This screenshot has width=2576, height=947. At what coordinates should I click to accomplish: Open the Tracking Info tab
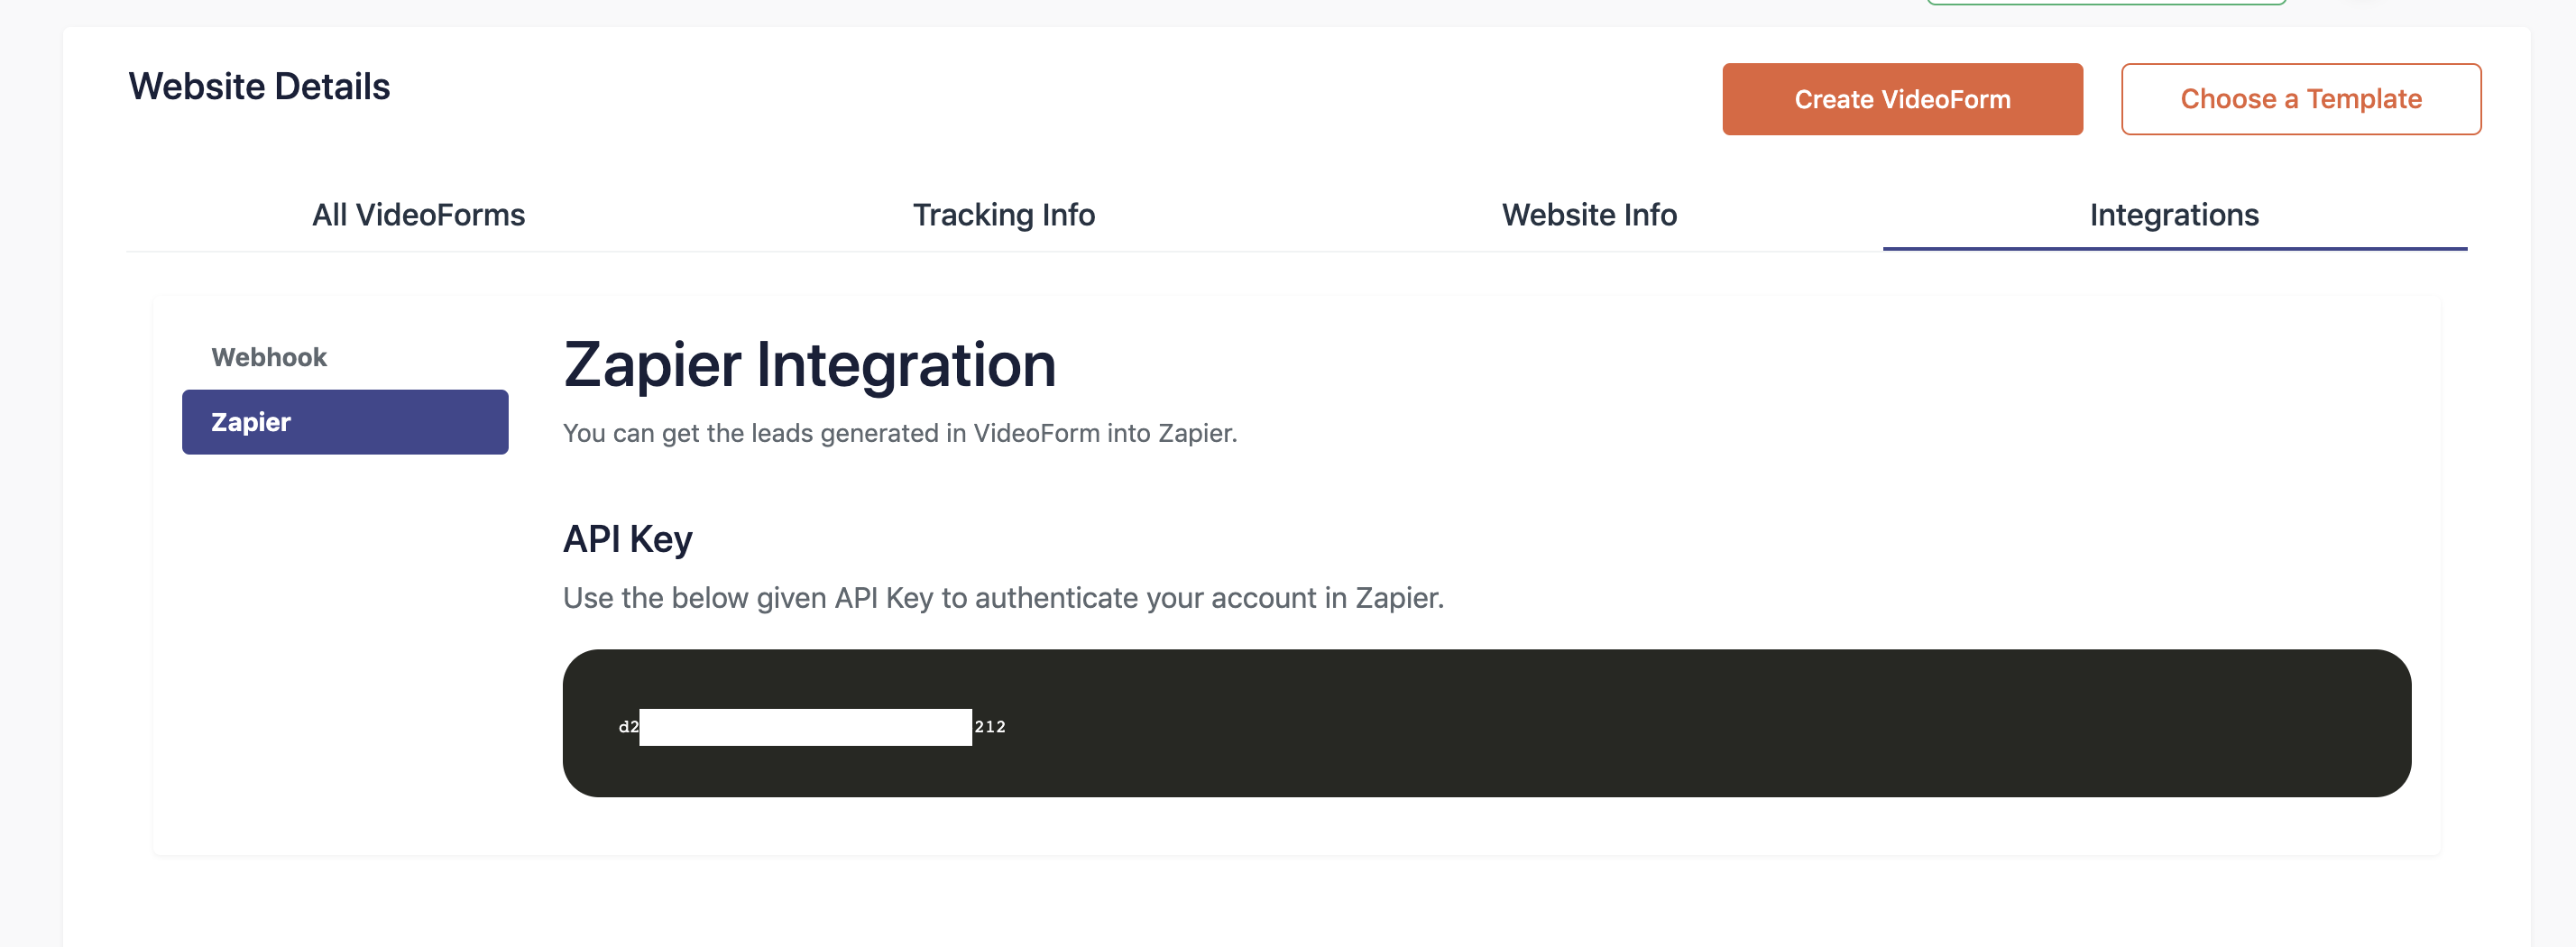click(x=1003, y=214)
